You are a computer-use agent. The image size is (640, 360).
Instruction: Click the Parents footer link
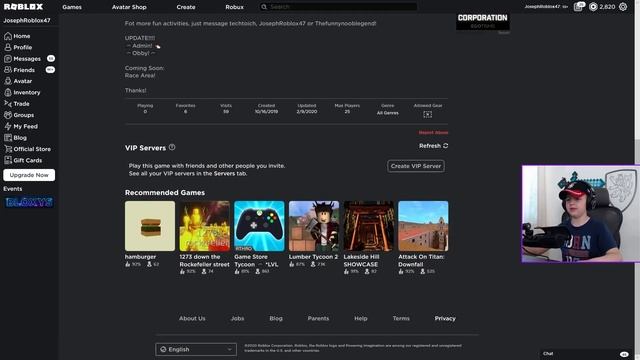pos(318,318)
